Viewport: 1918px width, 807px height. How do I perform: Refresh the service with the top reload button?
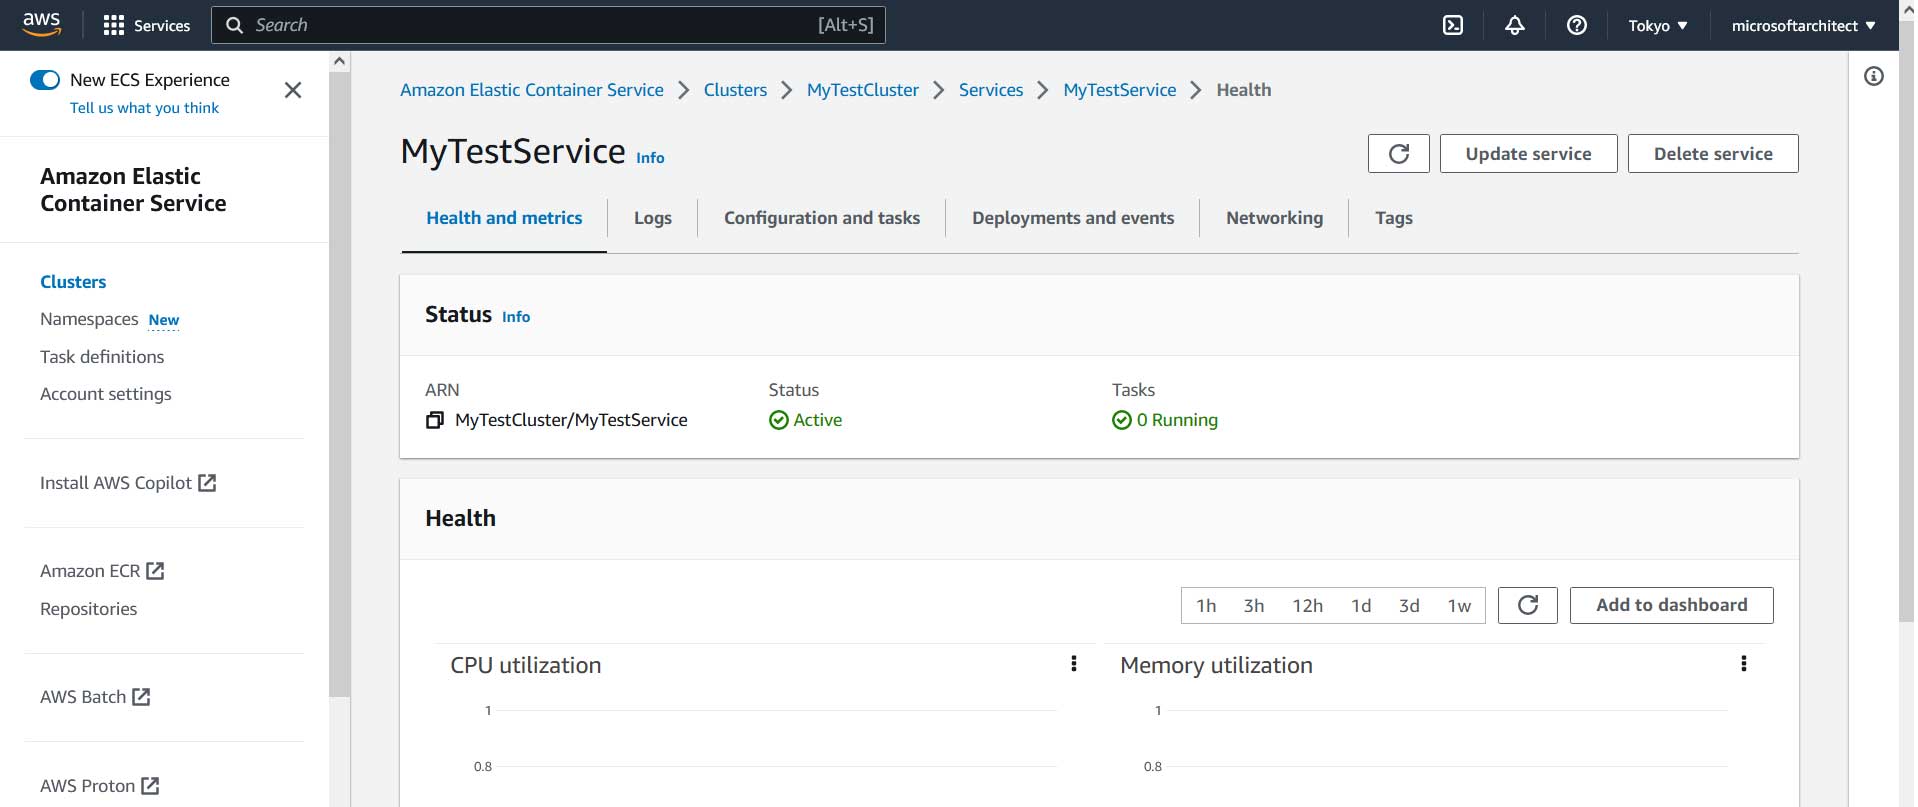pyautogui.click(x=1399, y=154)
